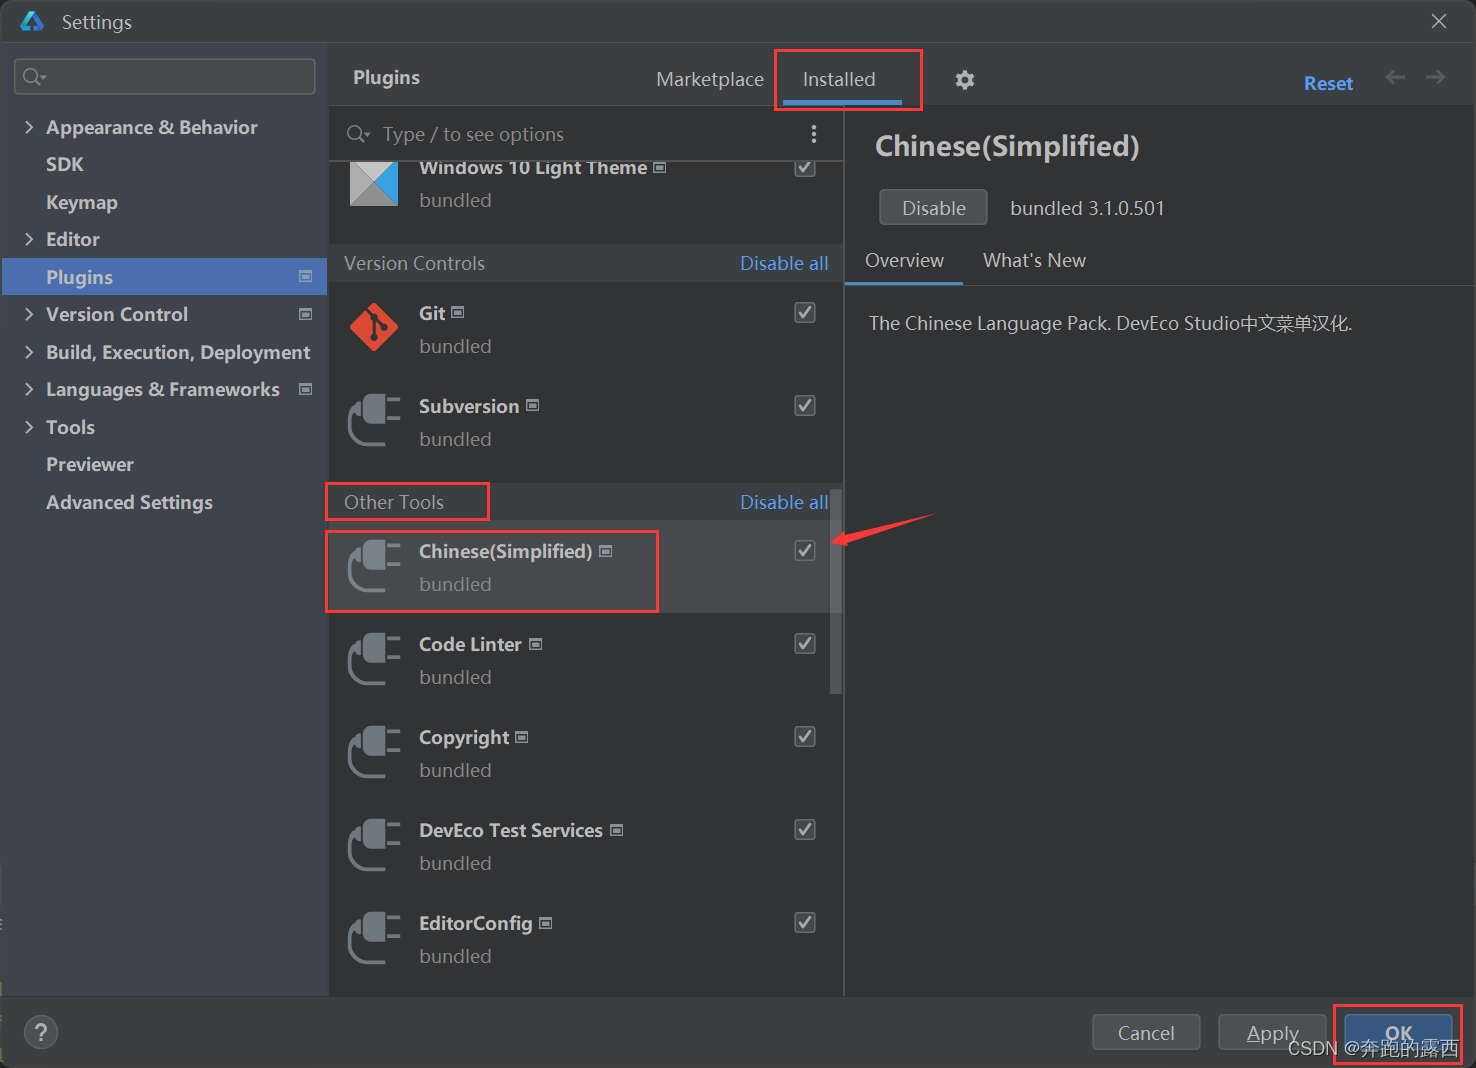This screenshot has height=1068, width=1476.
Task: Toggle the Windows 10 Light Theme checkbox
Action: [x=805, y=167]
